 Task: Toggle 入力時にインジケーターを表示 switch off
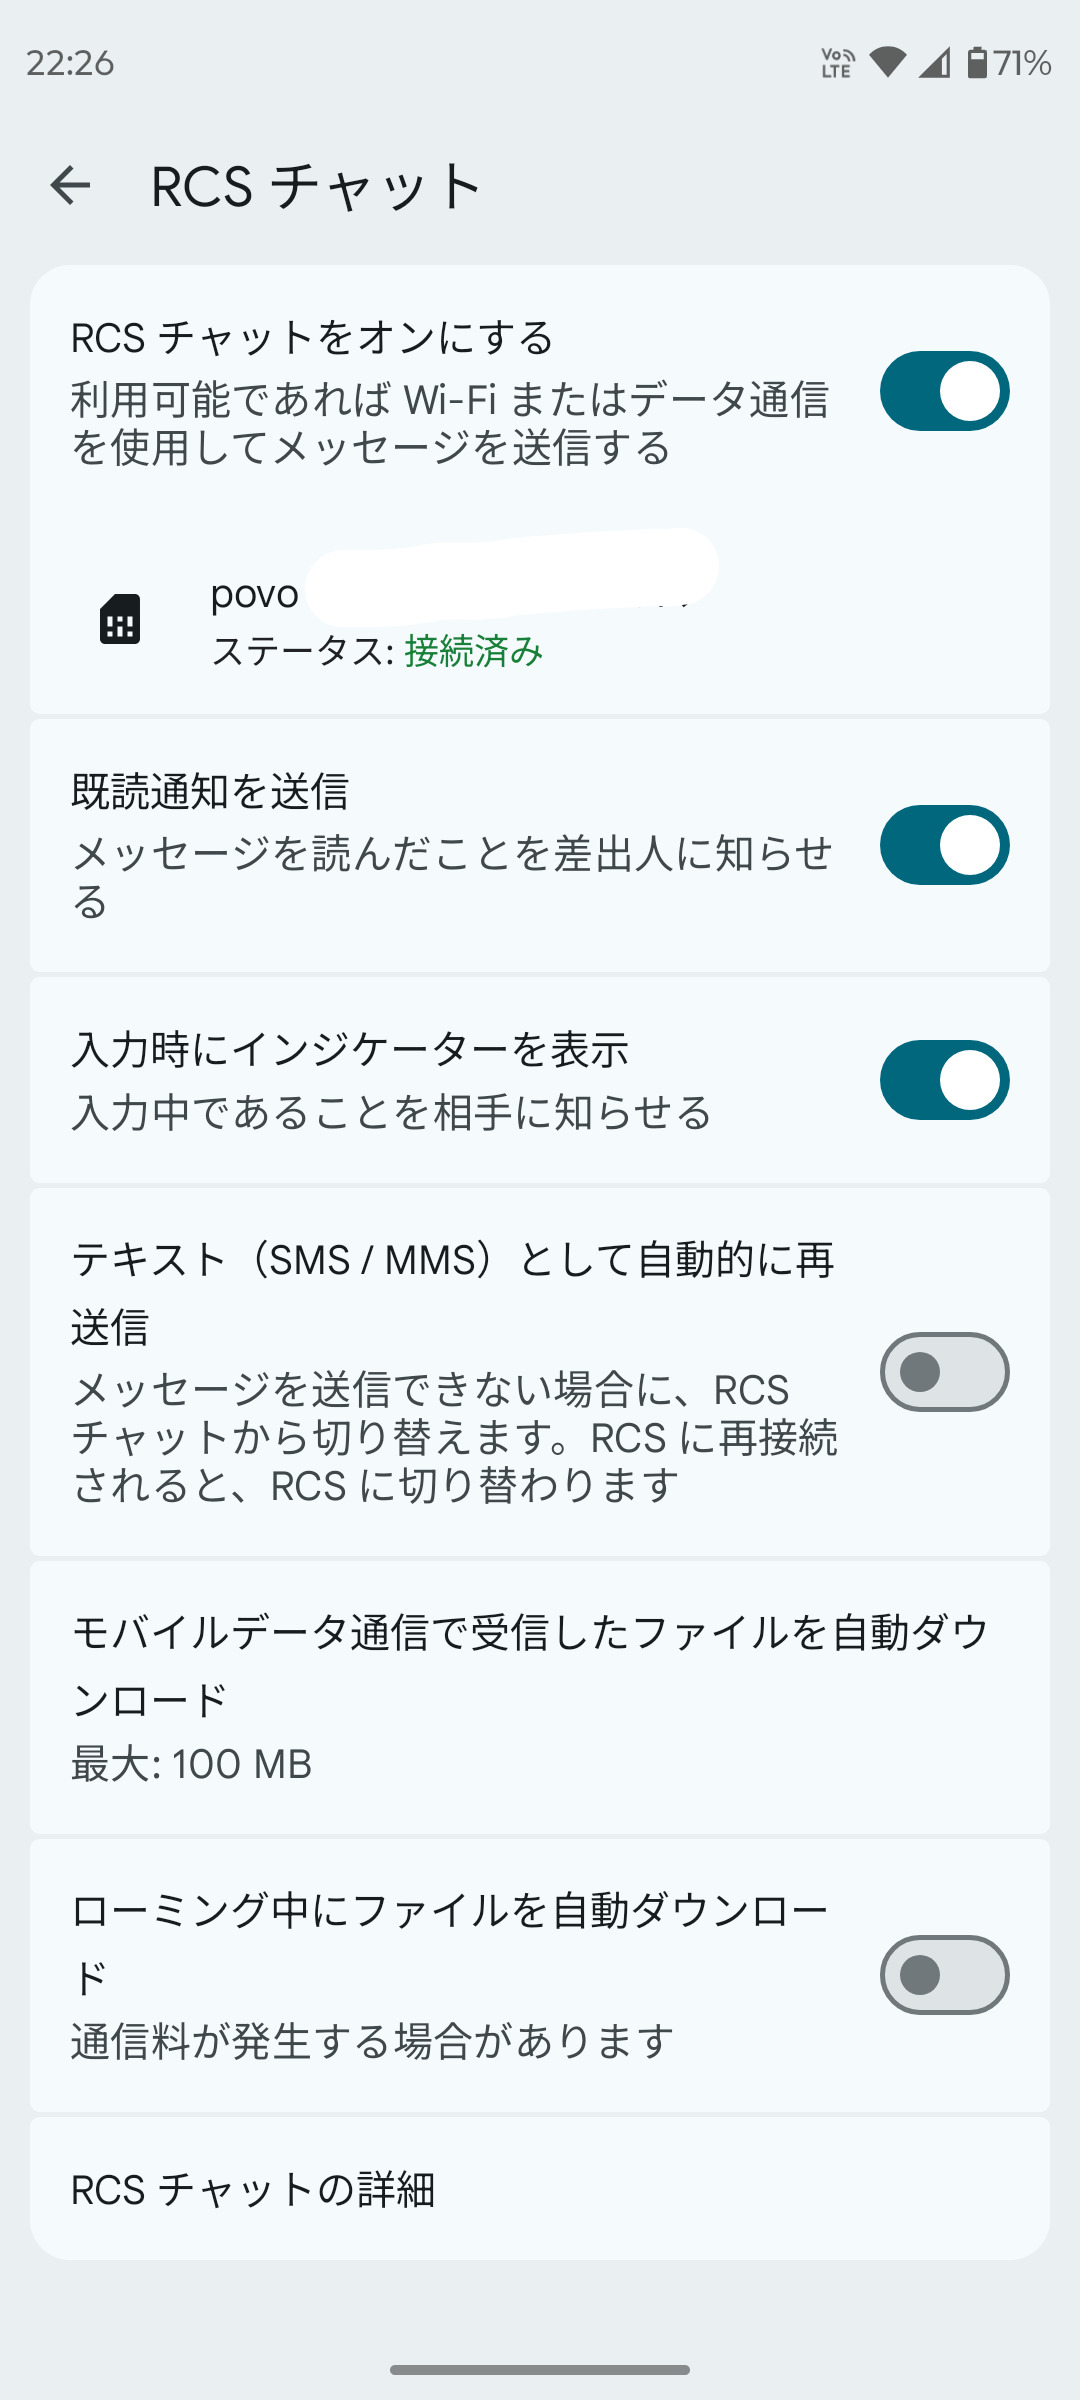click(x=944, y=1080)
